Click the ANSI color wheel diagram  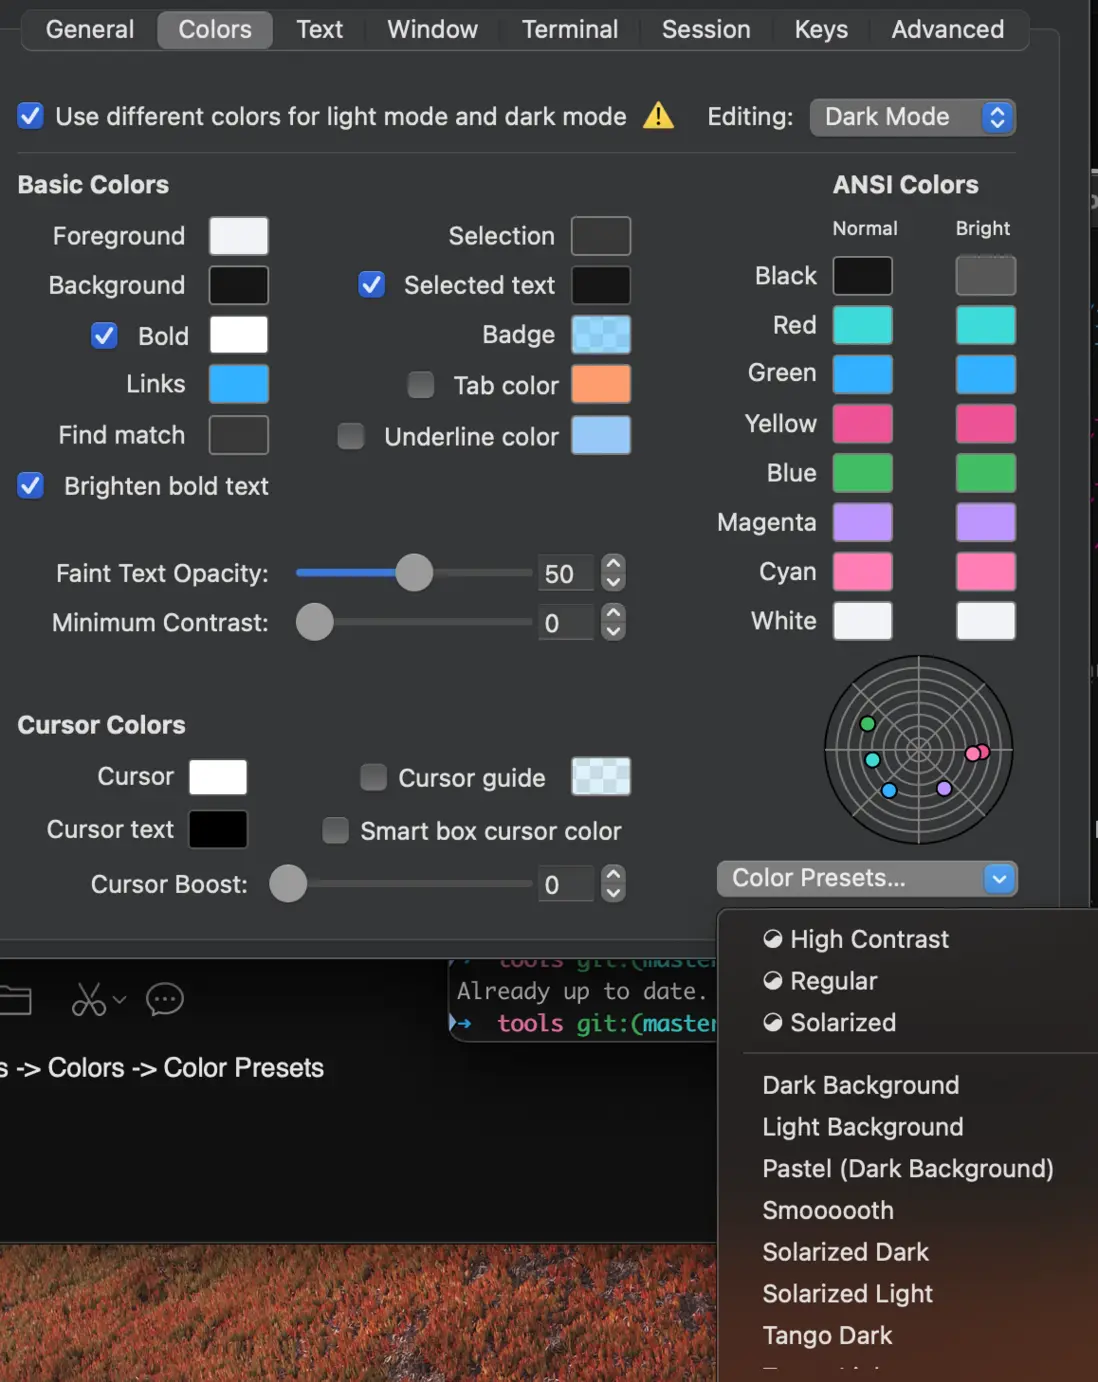[918, 750]
